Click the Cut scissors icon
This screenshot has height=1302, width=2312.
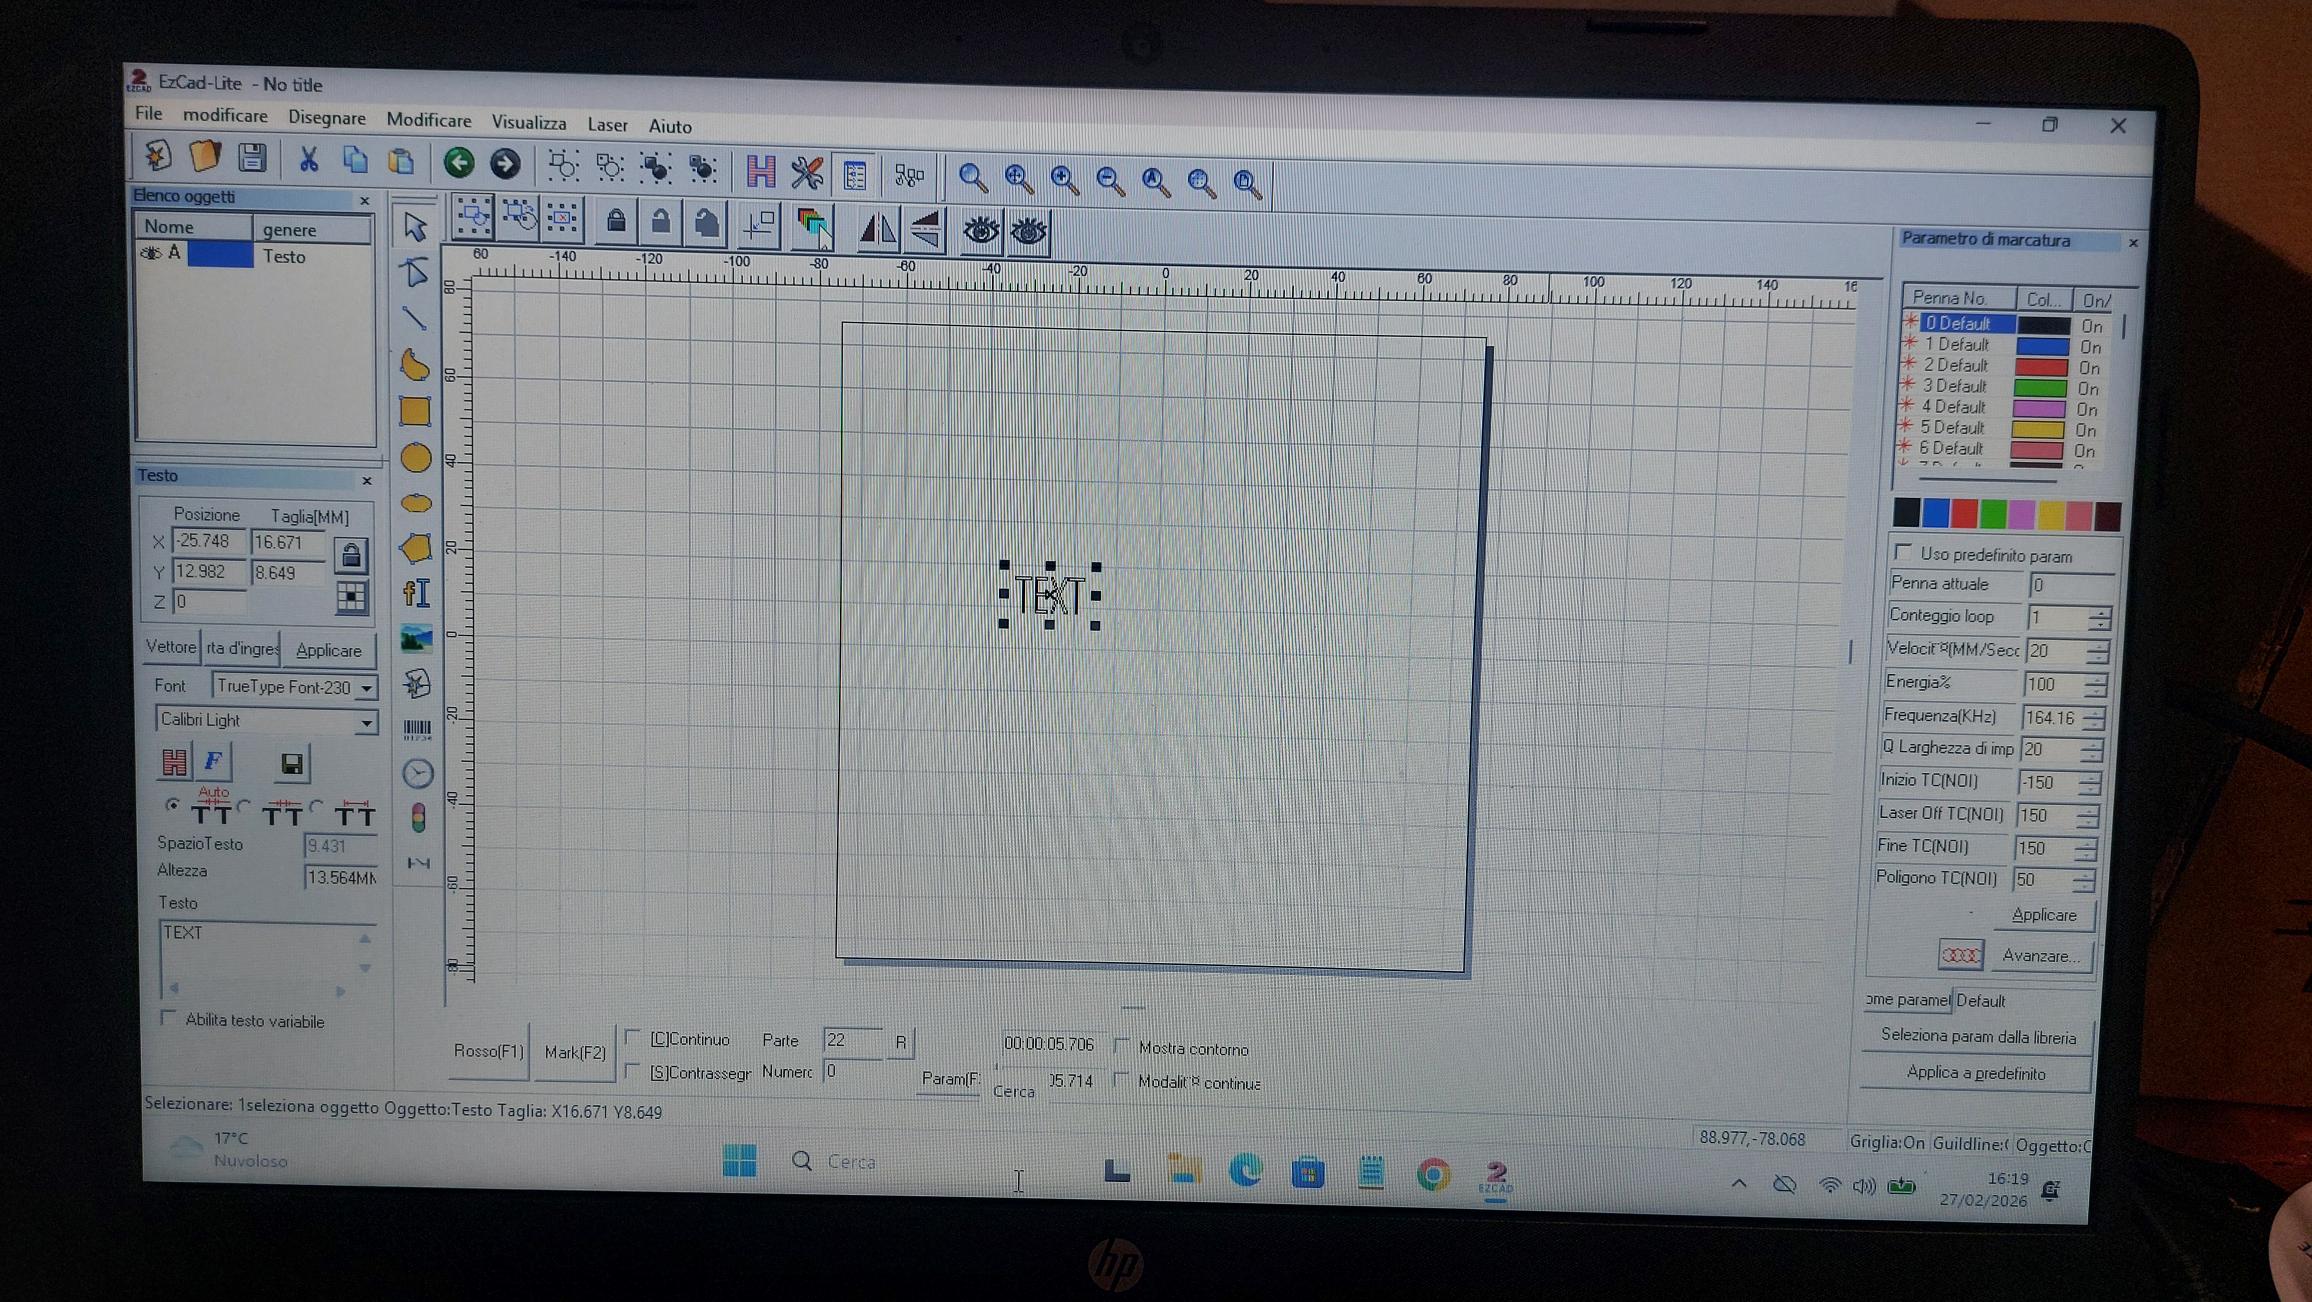[x=308, y=159]
